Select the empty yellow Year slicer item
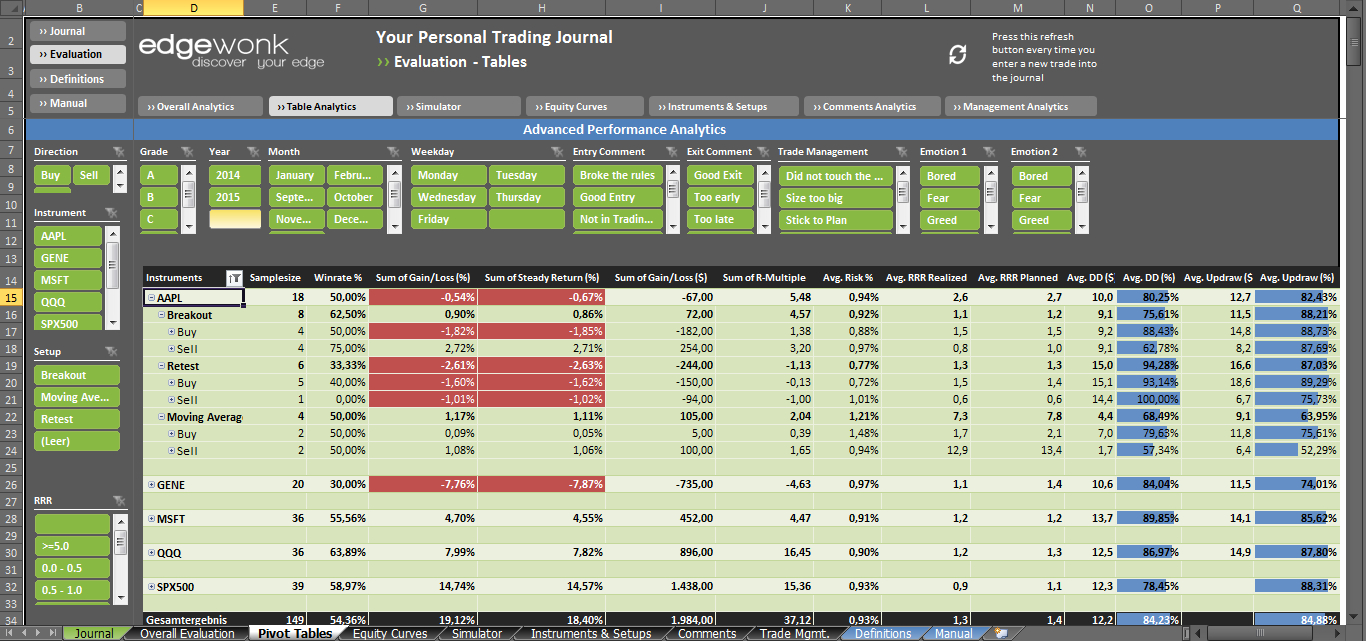The height and width of the screenshot is (641, 1366). pyautogui.click(x=234, y=219)
